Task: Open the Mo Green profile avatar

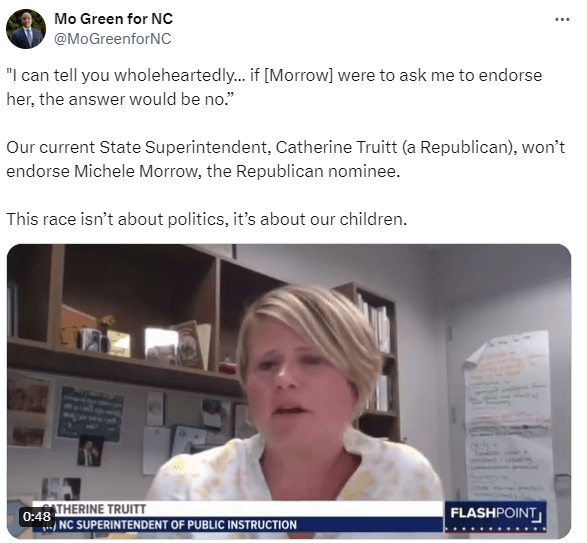Action: coord(26,29)
